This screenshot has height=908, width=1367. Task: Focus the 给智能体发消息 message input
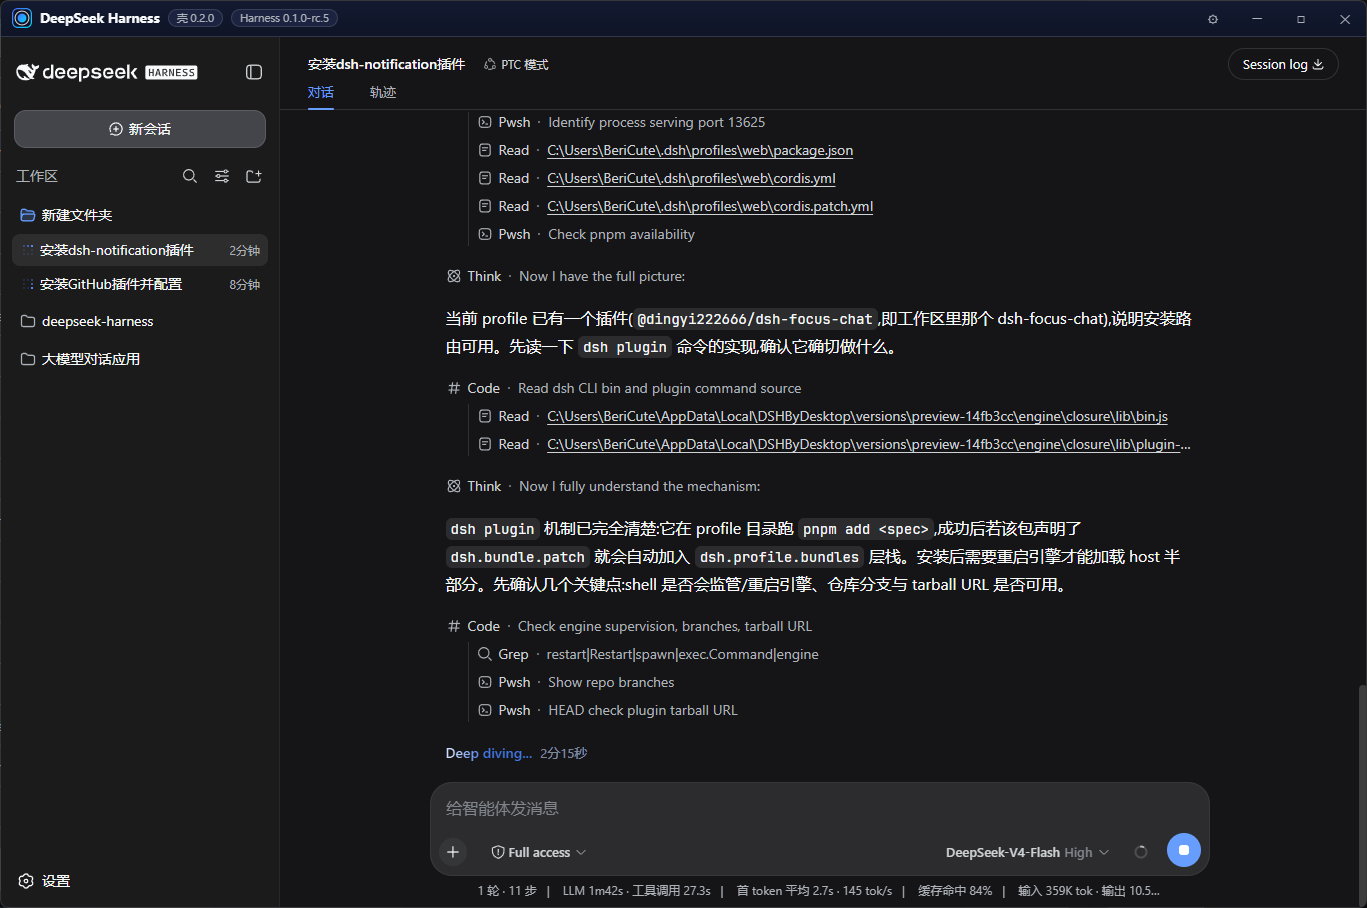pyautogui.click(x=819, y=808)
